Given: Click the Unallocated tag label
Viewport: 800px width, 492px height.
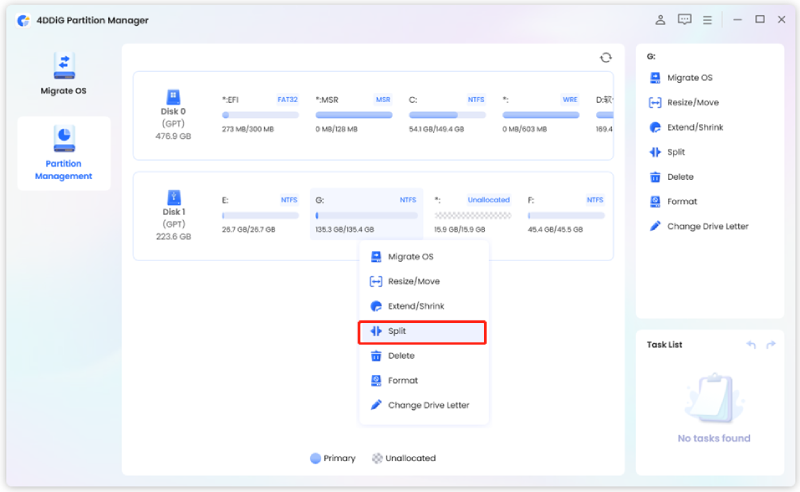Looking at the screenshot, I should pyautogui.click(x=488, y=200).
